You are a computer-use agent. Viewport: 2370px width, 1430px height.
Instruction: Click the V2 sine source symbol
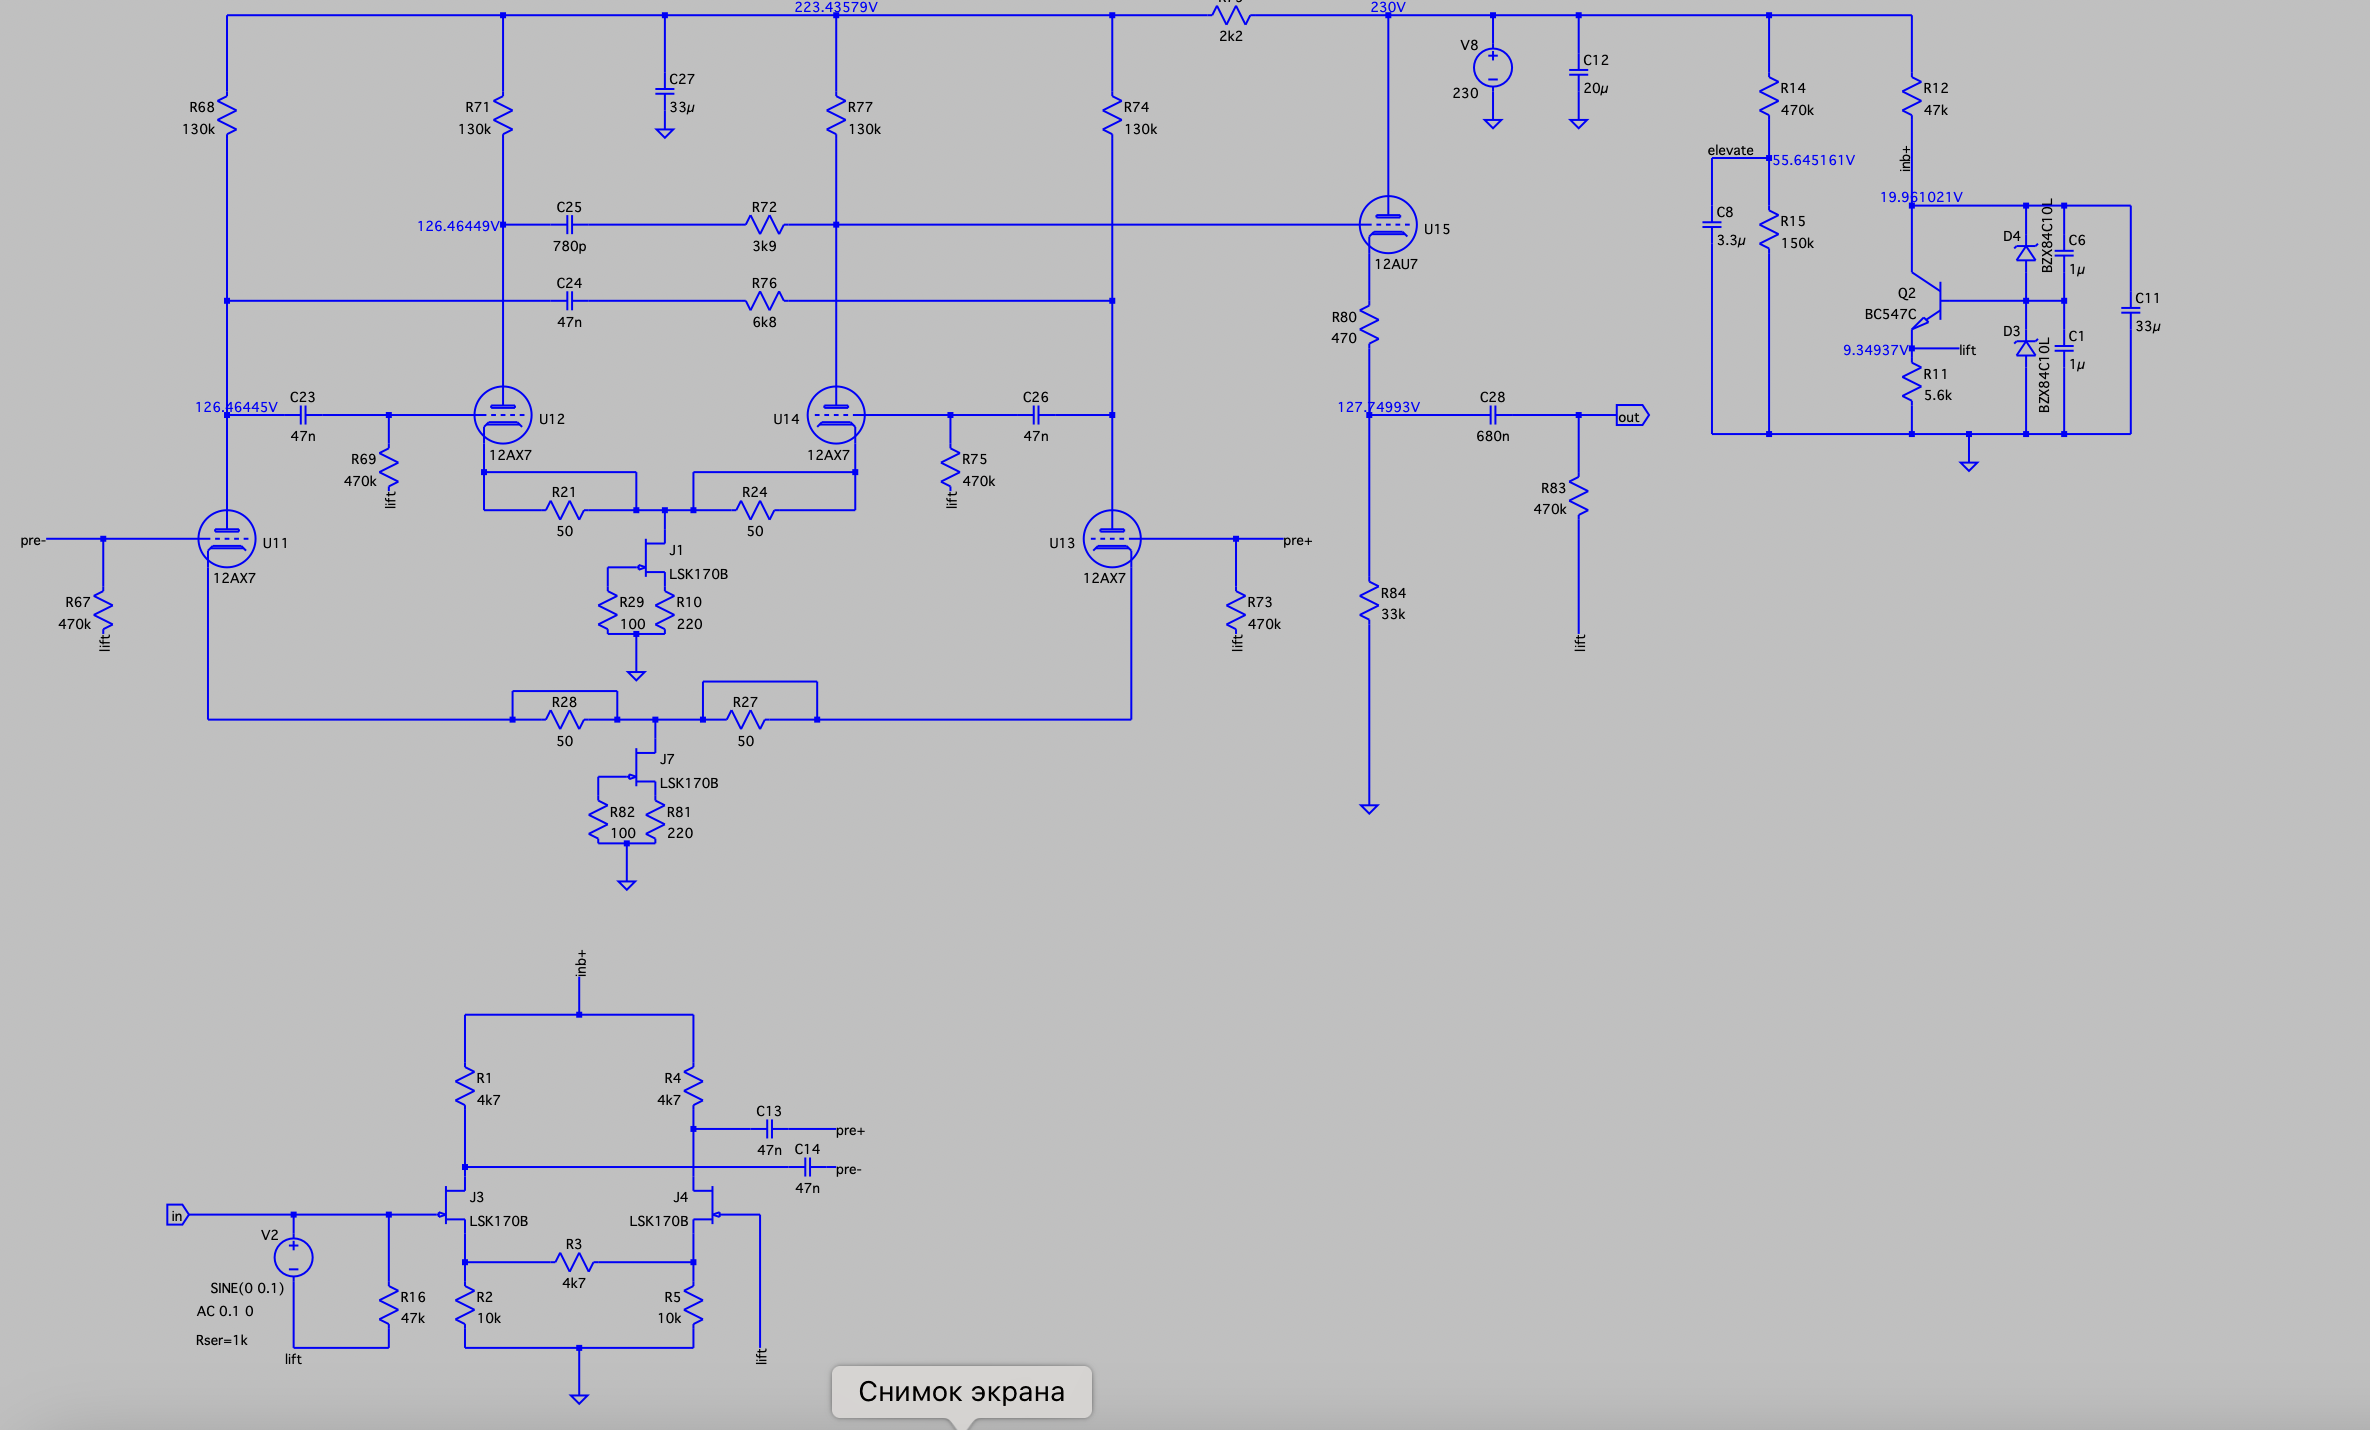293,1257
